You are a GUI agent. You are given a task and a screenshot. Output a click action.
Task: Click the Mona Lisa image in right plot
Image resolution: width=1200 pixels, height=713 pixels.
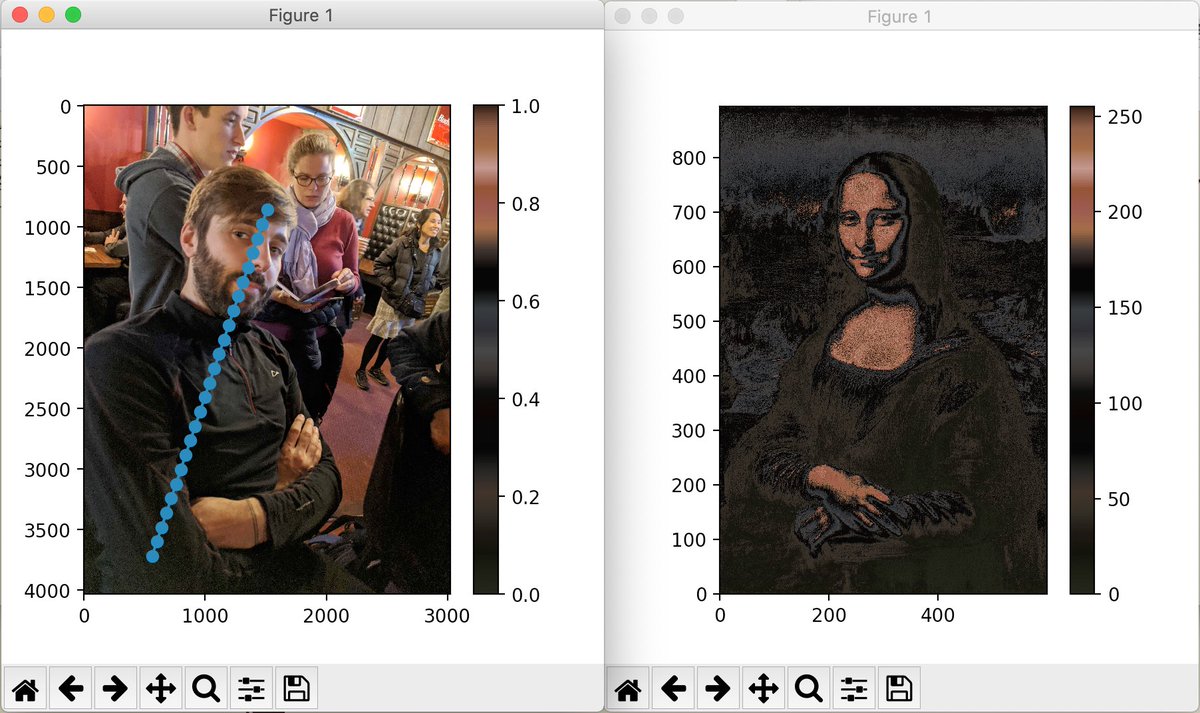coord(883,349)
